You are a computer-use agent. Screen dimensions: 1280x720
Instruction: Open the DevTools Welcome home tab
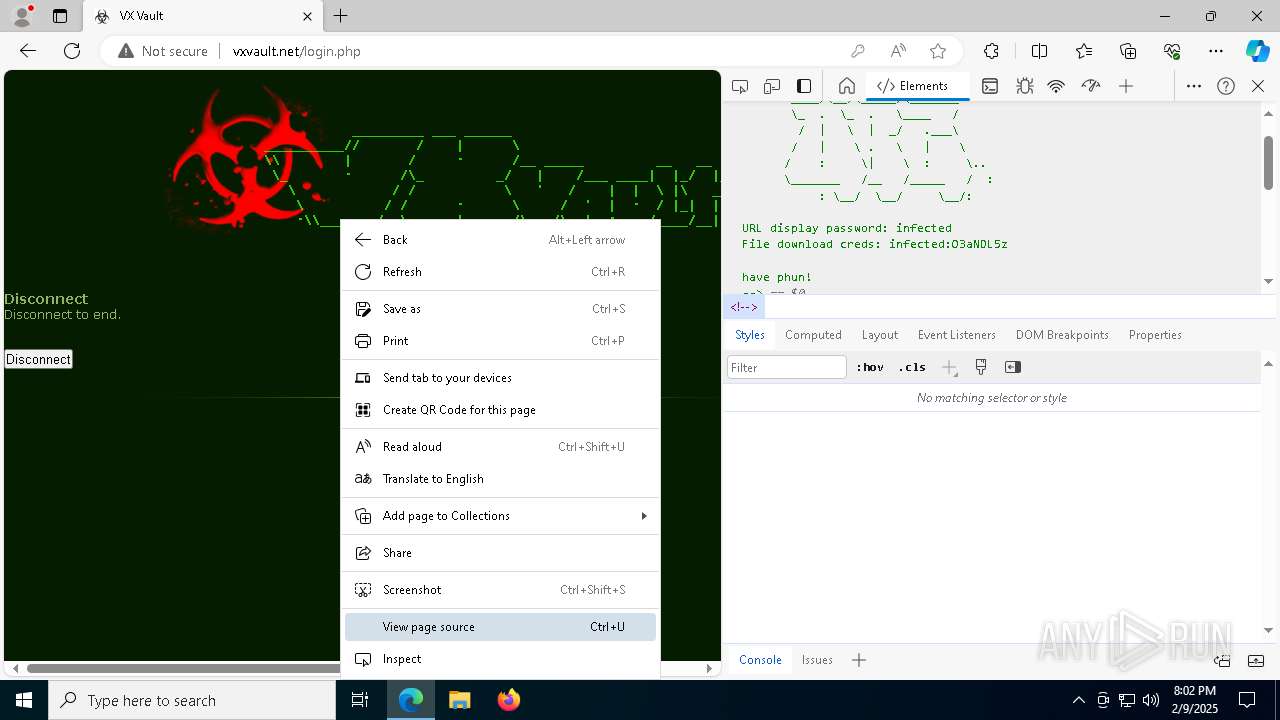tap(846, 86)
